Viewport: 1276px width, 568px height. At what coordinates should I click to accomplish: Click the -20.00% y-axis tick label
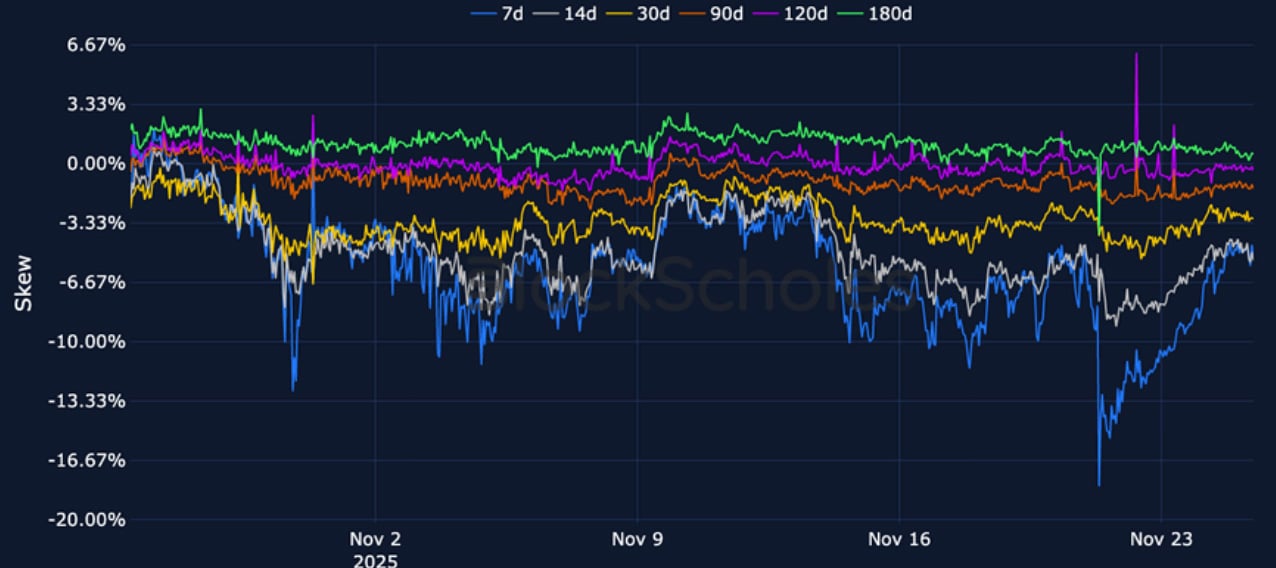tap(64, 520)
